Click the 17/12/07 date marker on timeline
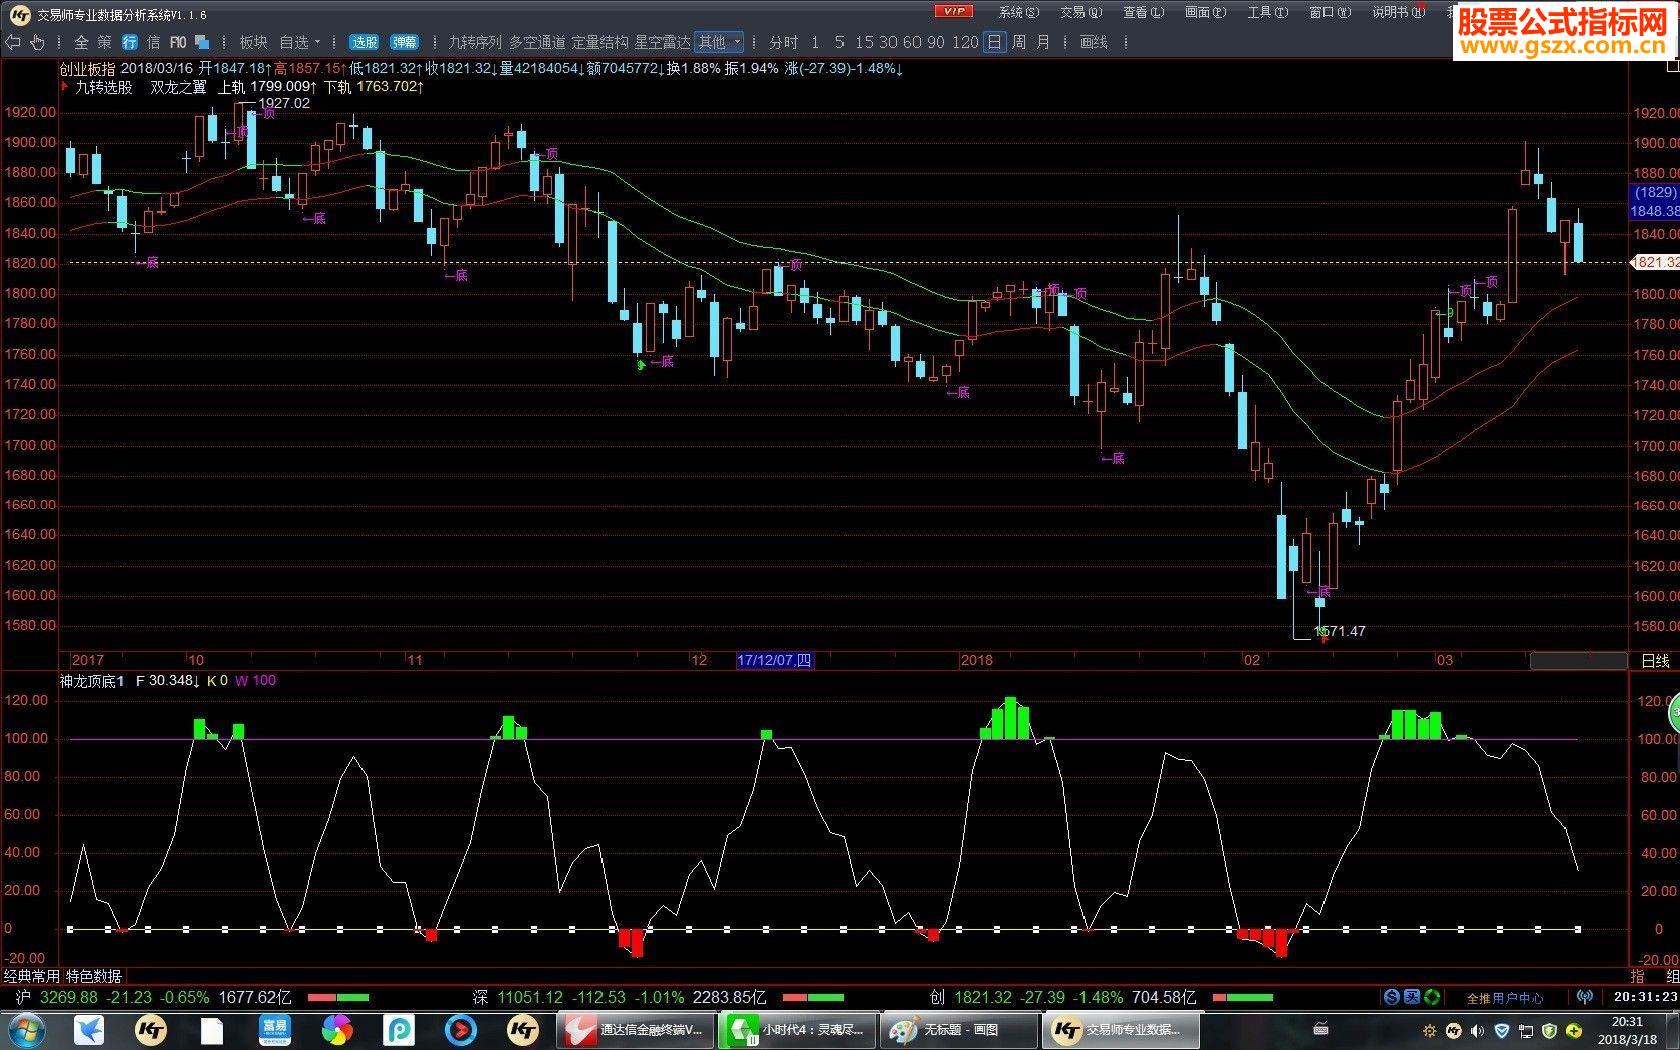 coord(774,660)
